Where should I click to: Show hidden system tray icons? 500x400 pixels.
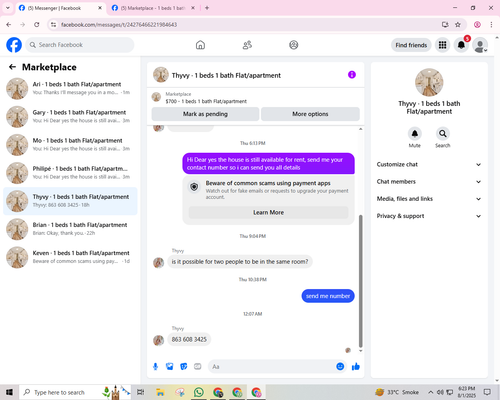431,392
